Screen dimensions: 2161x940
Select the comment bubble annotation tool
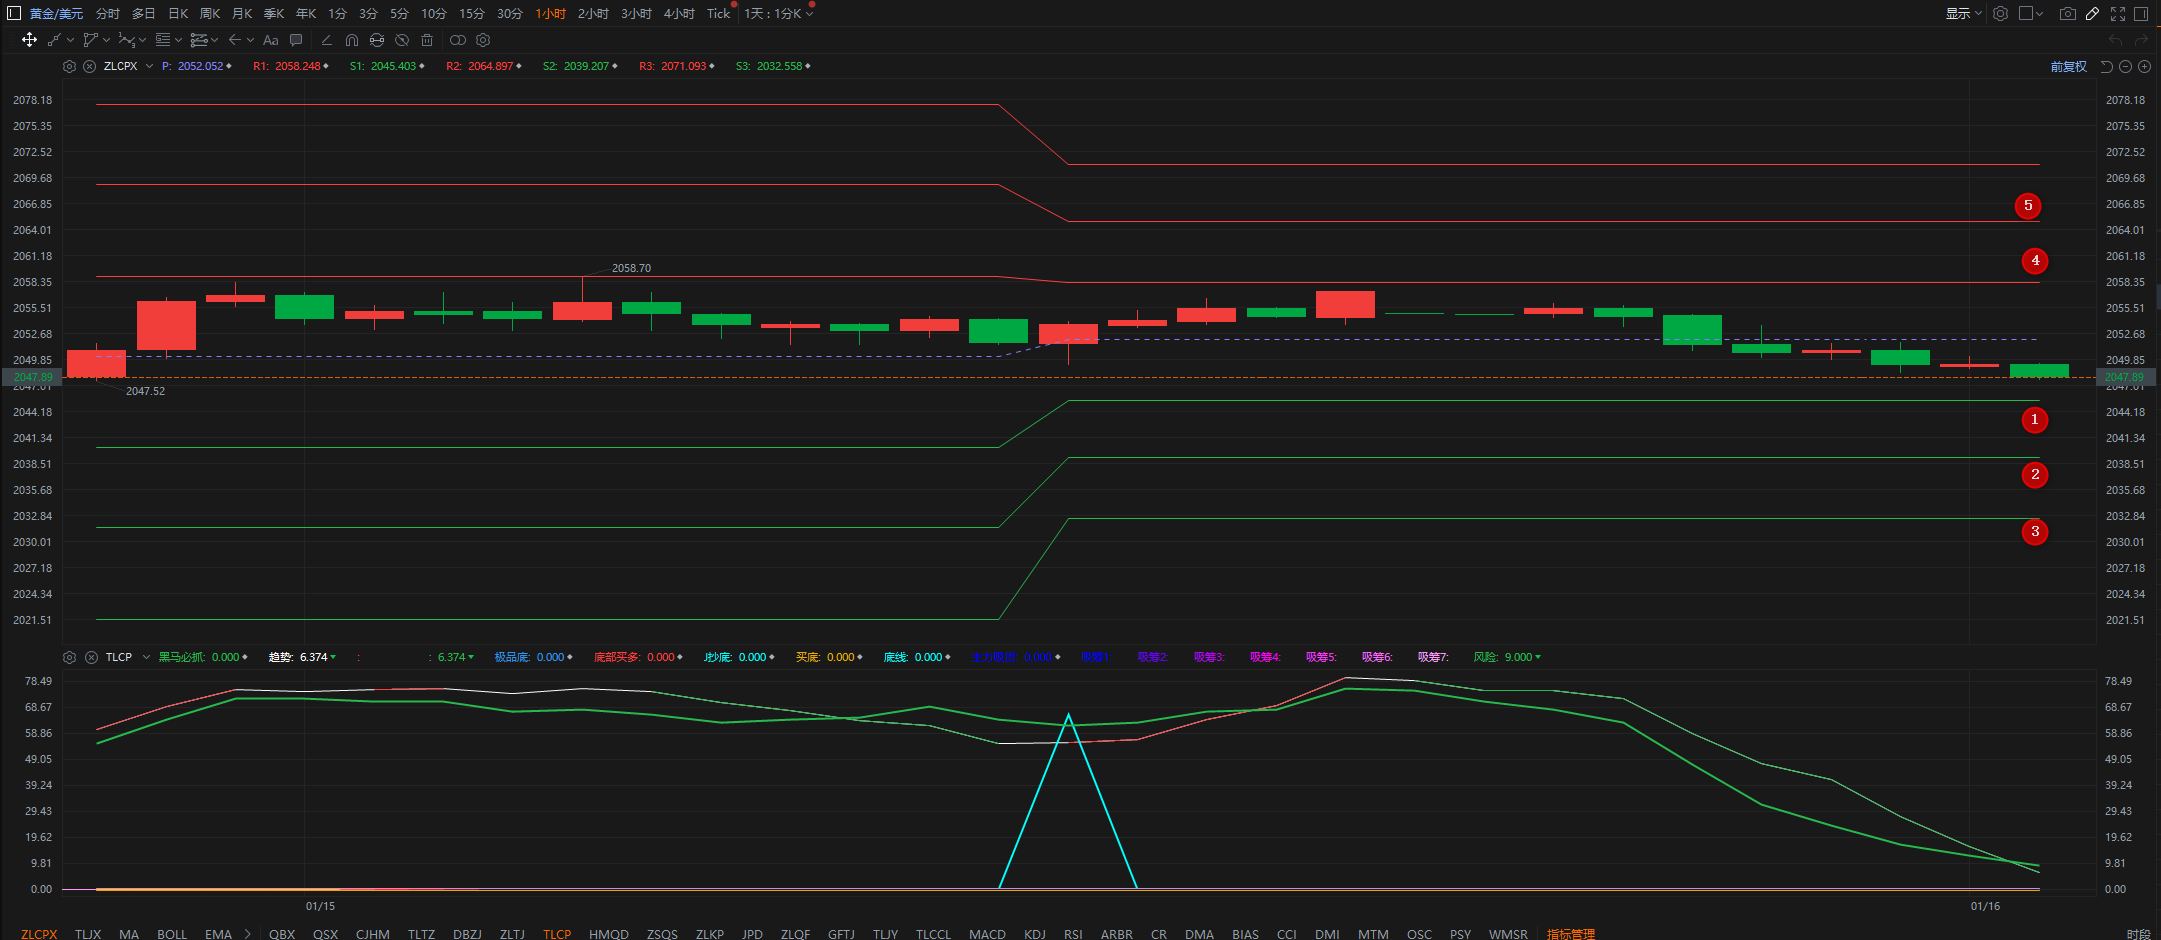[296, 40]
